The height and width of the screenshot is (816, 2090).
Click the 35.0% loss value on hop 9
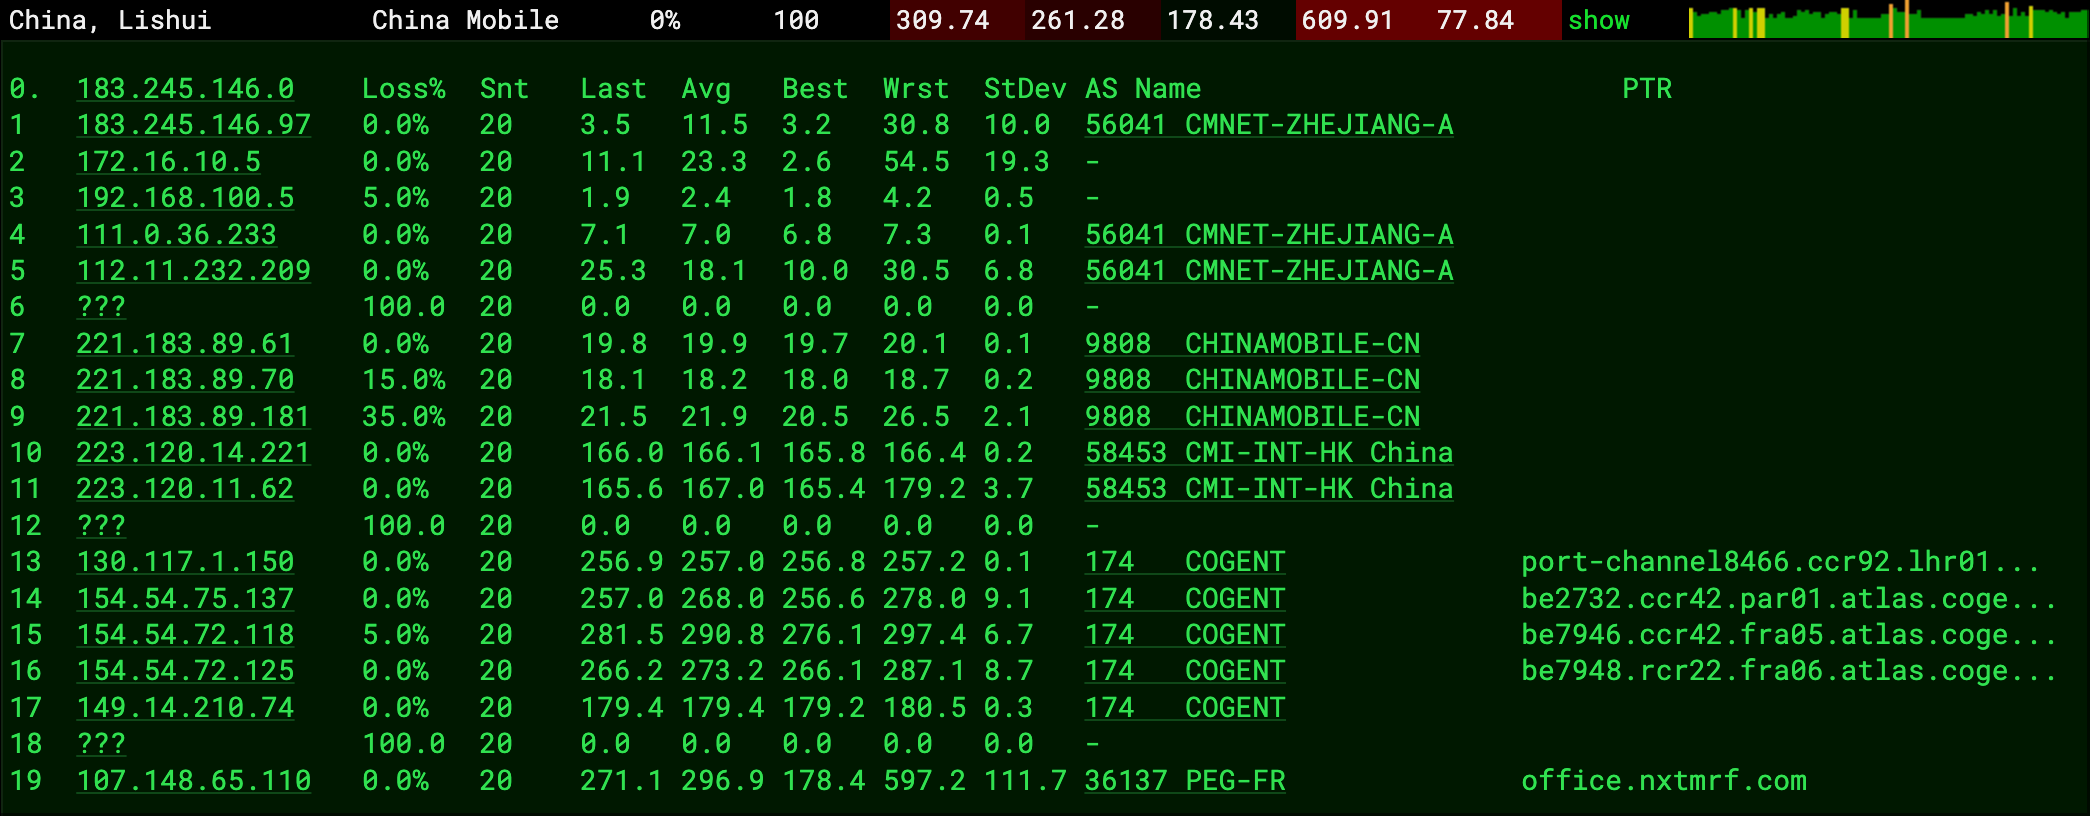[403, 417]
